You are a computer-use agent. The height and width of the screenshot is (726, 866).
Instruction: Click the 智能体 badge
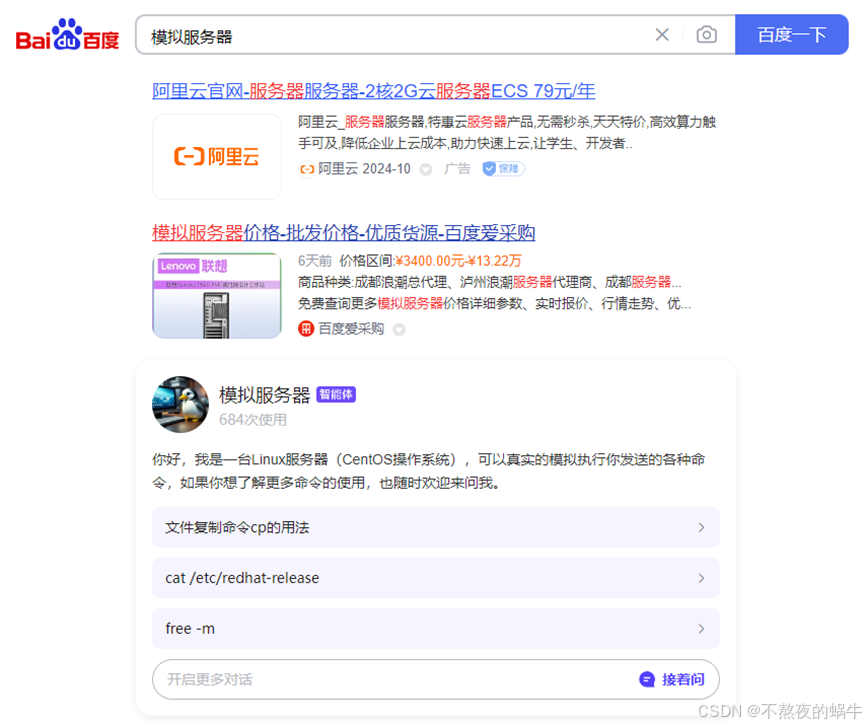click(336, 395)
